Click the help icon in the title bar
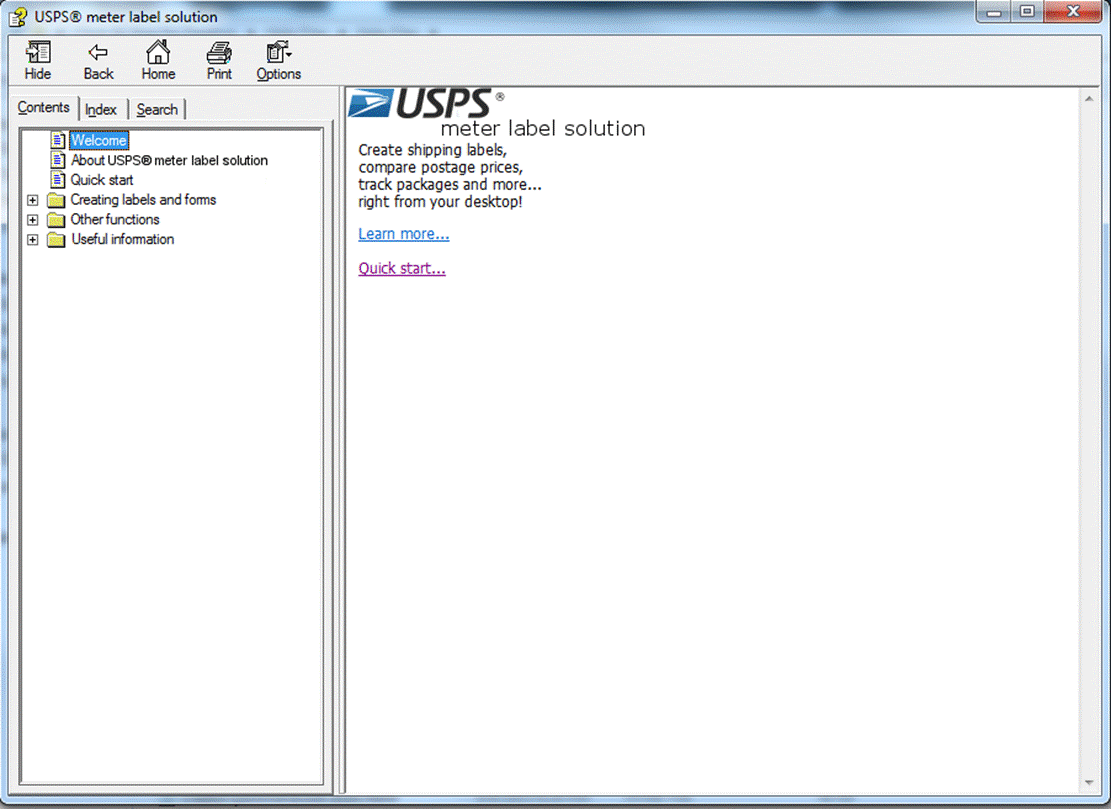Image resolution: width=1111 pixels, height=809 pixels. (x=18, y=16)
